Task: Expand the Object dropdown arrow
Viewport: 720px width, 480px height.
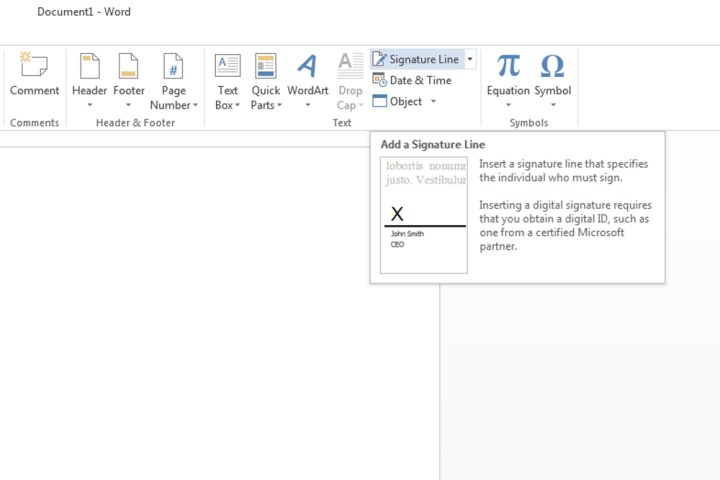Action: pos(433,101)
